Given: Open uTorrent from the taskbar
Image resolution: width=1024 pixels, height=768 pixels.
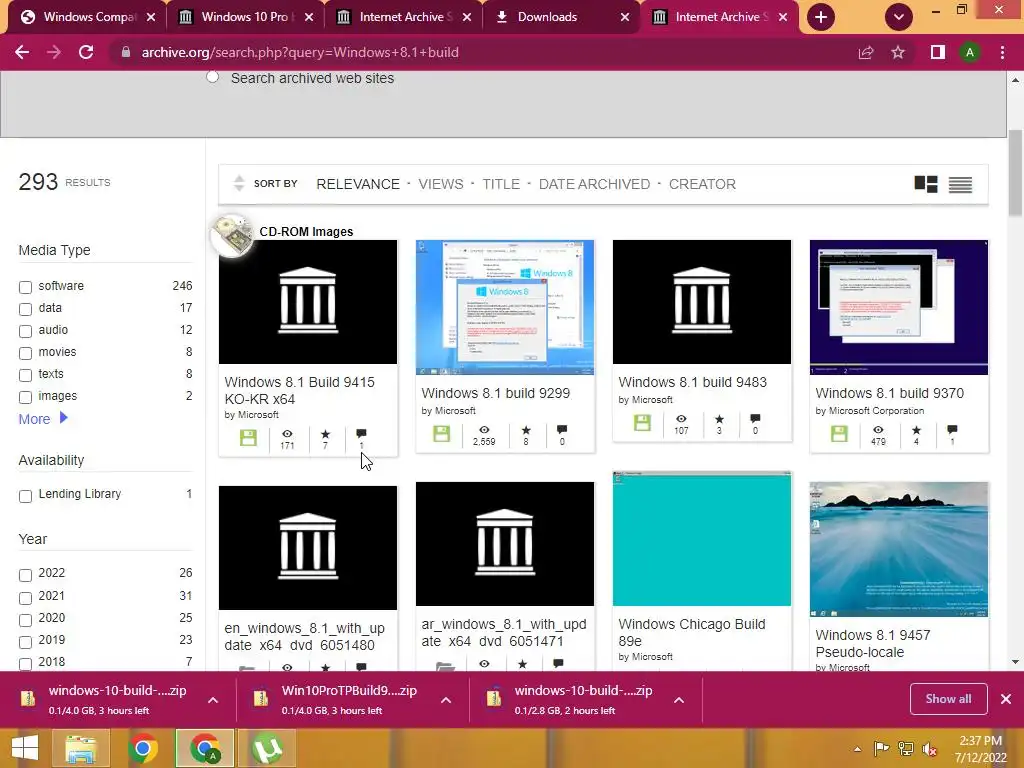Looking at the screenshot, I should (268, 748).
